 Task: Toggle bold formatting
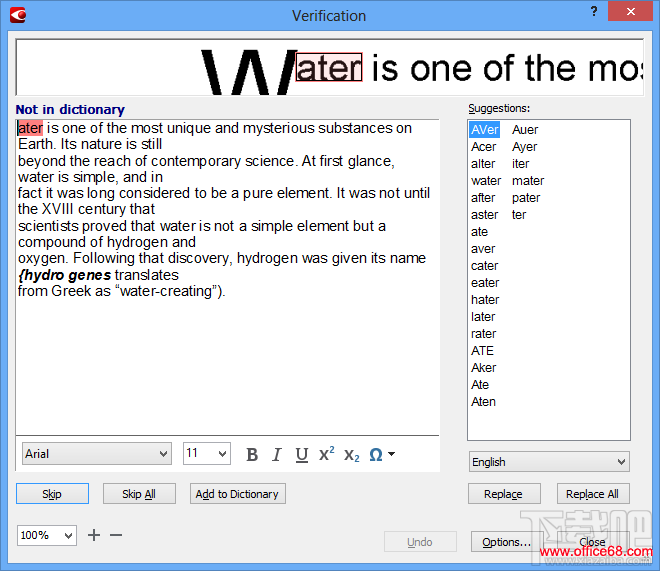[x=252, y=455]
